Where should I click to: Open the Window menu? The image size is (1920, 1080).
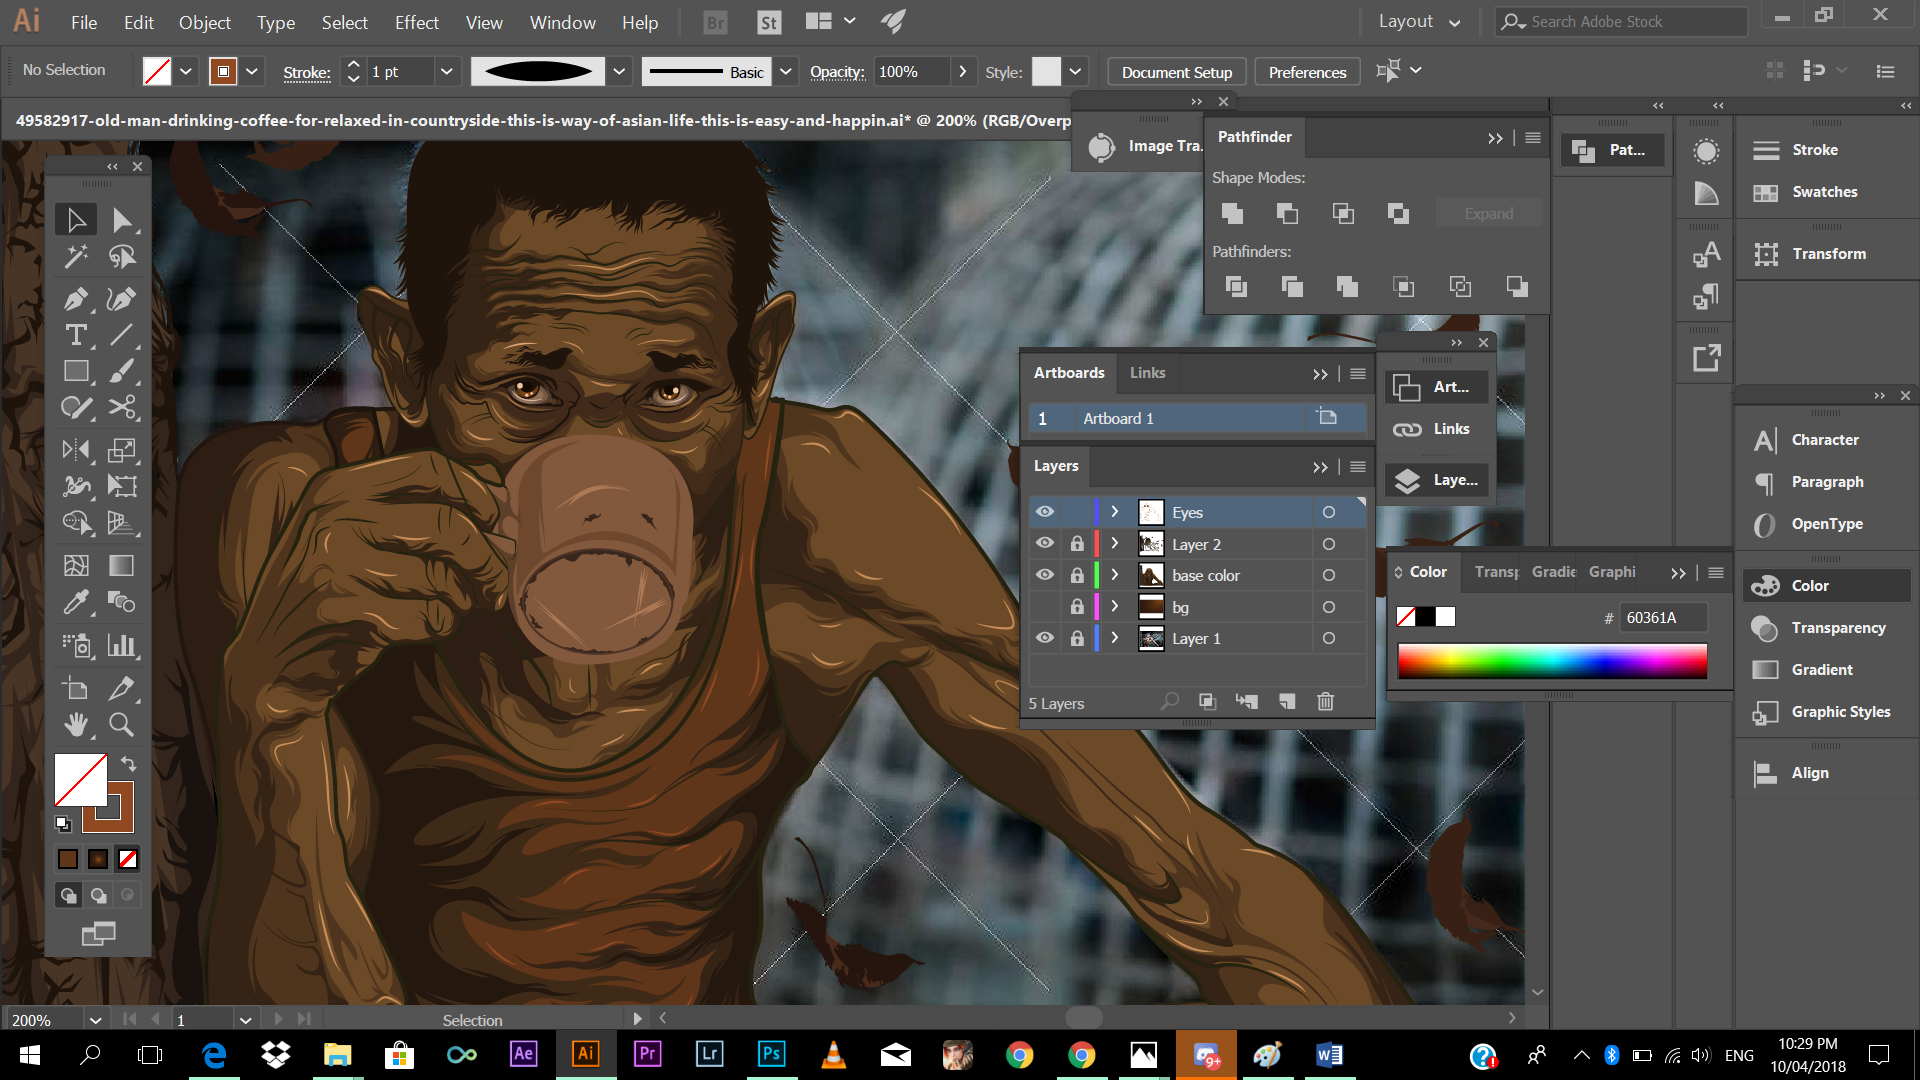coord(562,22)
